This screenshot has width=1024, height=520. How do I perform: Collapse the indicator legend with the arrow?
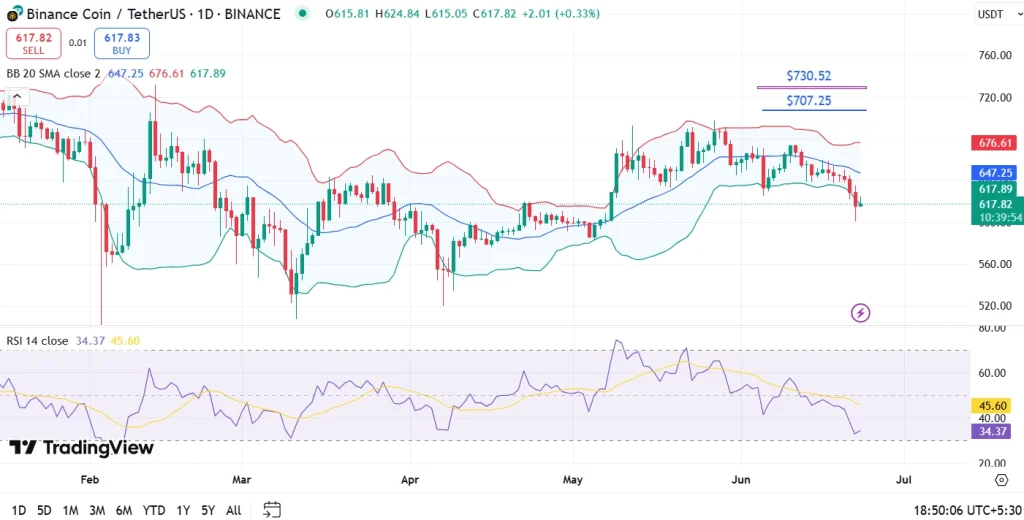[x=16, y=97]
